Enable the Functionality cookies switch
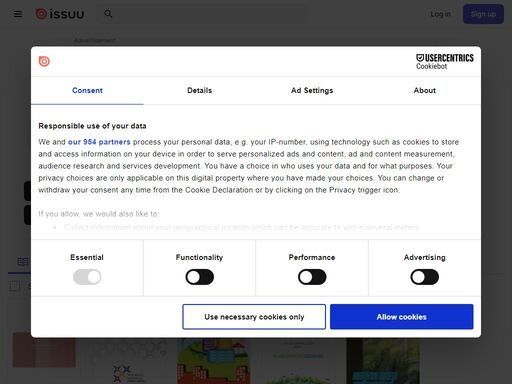 coord(200,277)
